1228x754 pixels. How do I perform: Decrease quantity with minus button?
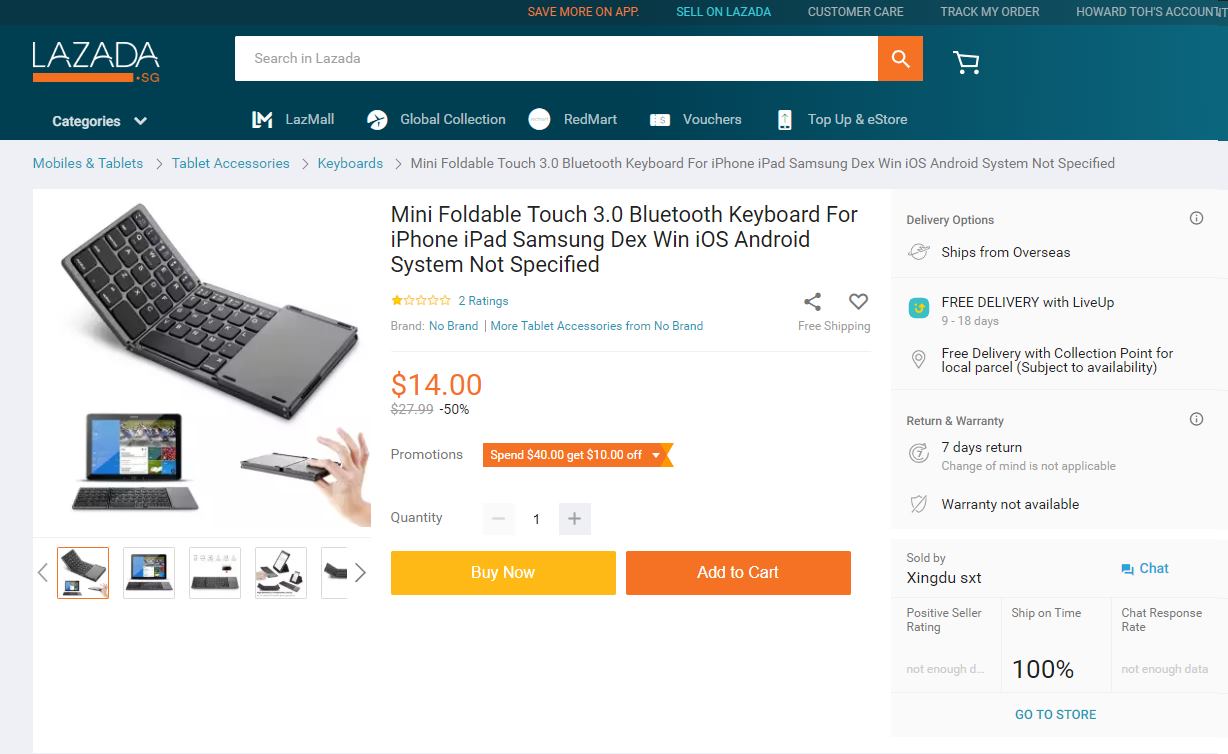[498, 518]
